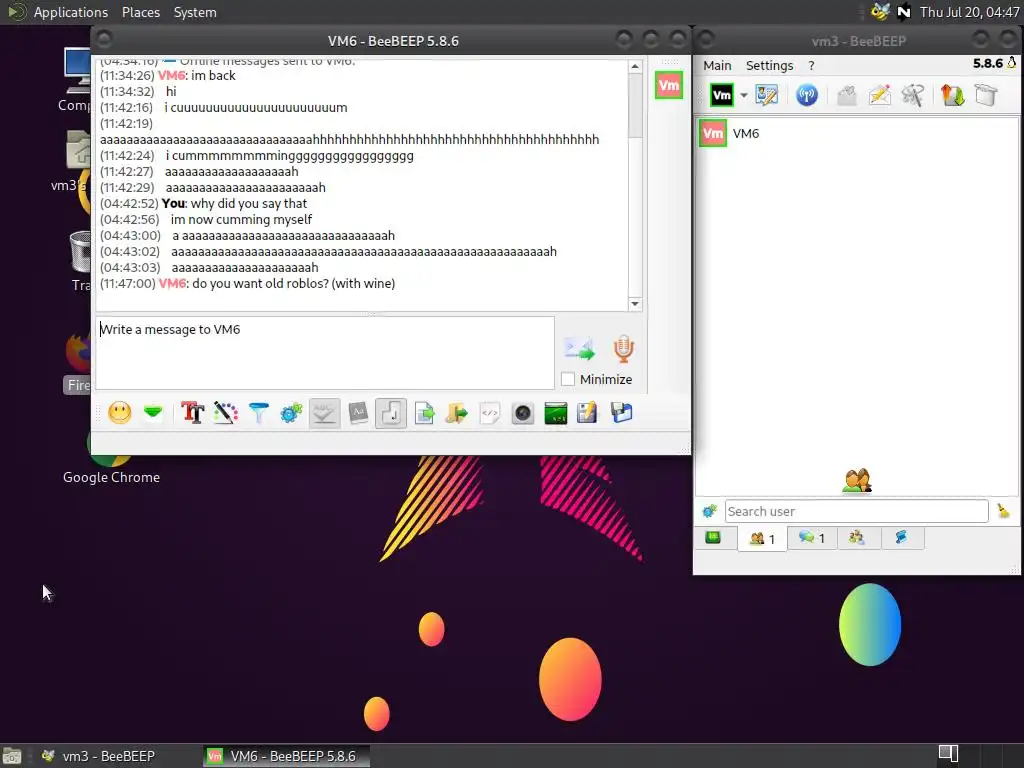Click the show desktop icon in bottom panel
This screenshot has height=768, width=1024.
(12, 756)
